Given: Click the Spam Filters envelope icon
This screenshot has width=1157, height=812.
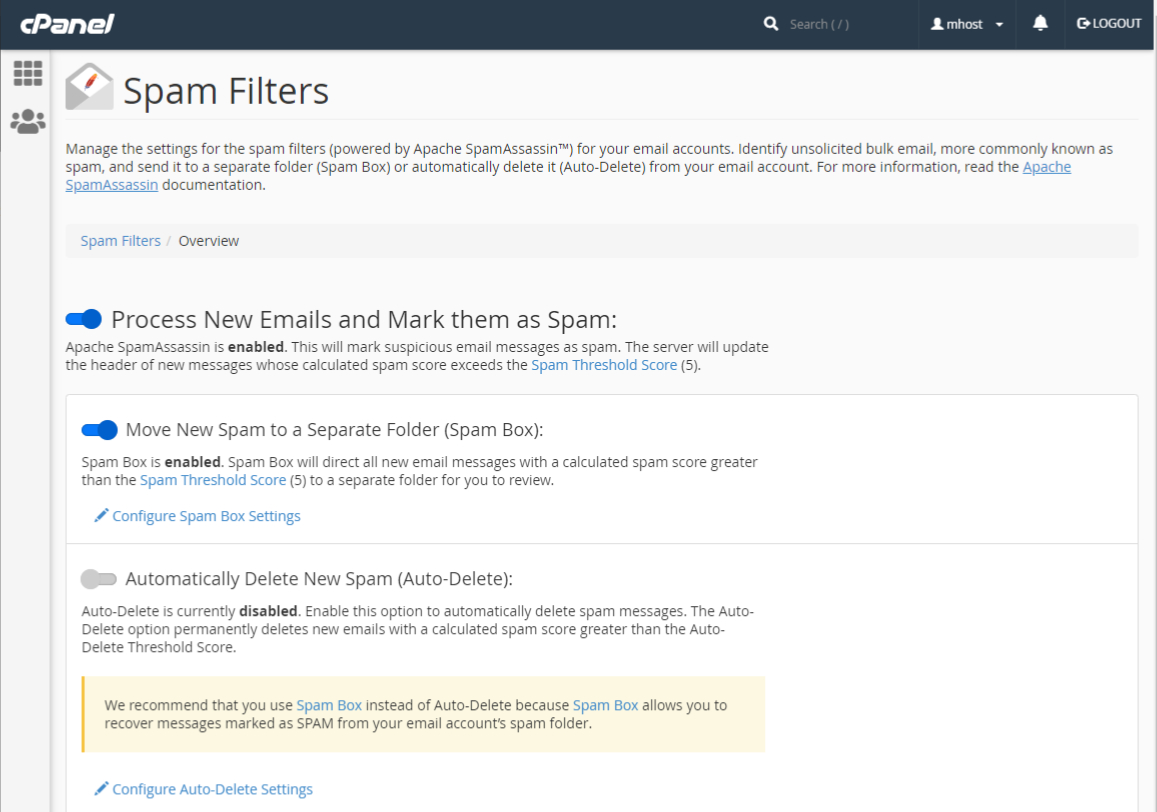Looking at the screenshot, I should click(89, 87).
